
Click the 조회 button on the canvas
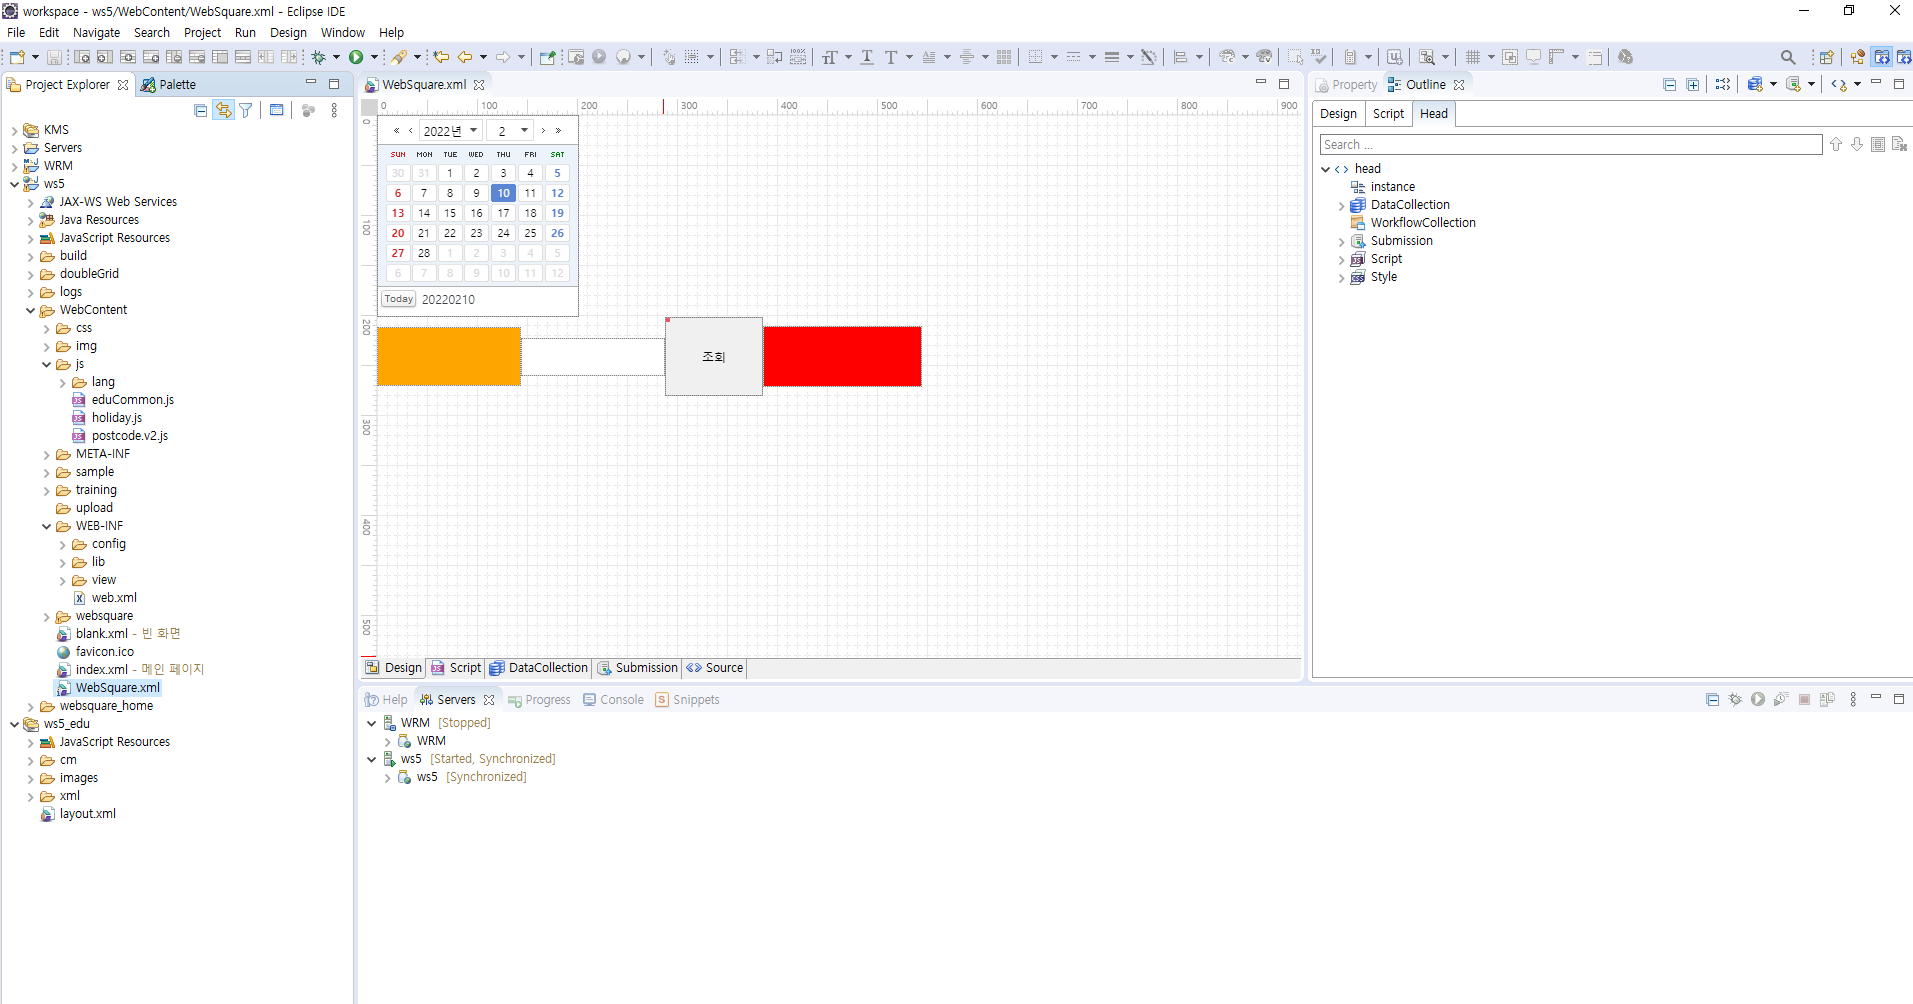coord(713,356)
